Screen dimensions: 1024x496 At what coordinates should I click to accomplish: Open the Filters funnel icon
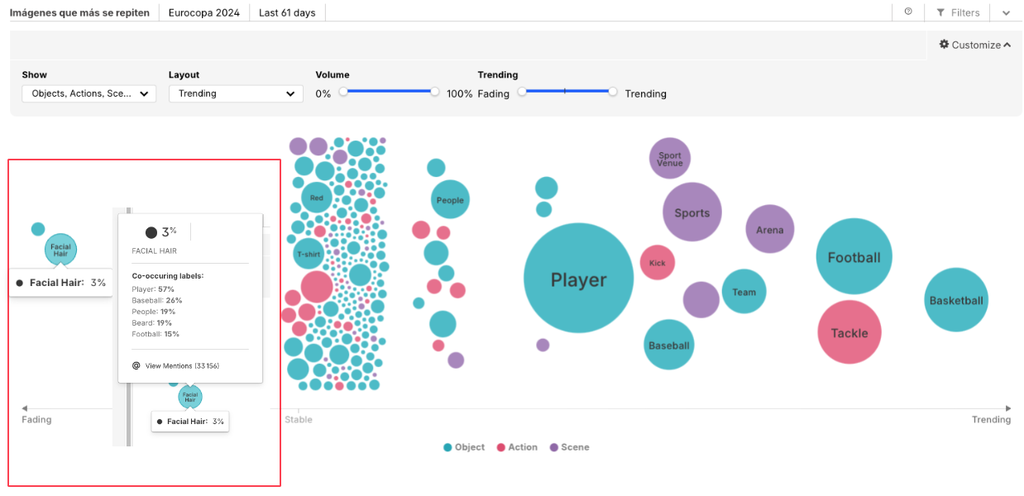click(x=940, y=13)
